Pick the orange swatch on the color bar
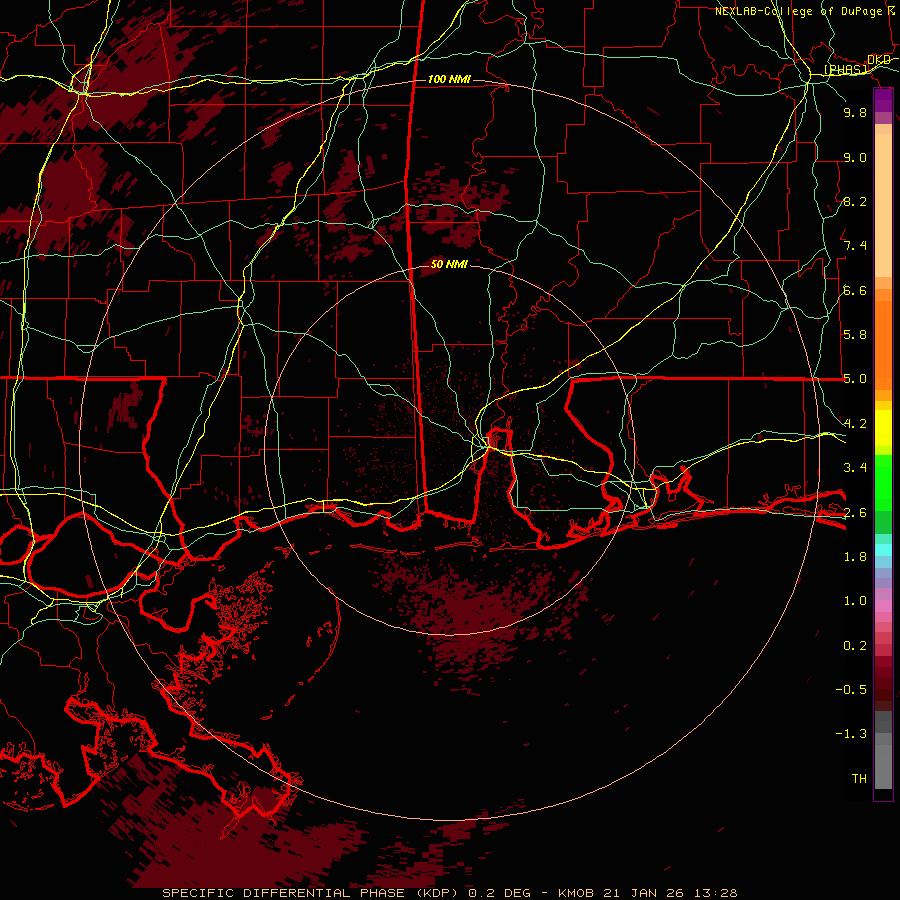Image resolution: width=900 pixels, height=900 pixels. (883, 344)
